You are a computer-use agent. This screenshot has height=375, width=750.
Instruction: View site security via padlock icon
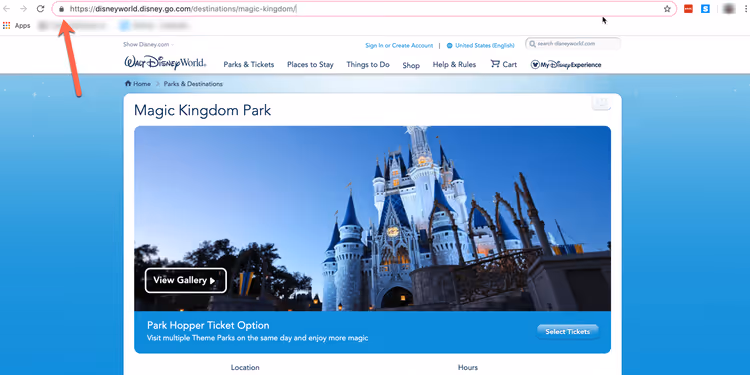[61, 9]
